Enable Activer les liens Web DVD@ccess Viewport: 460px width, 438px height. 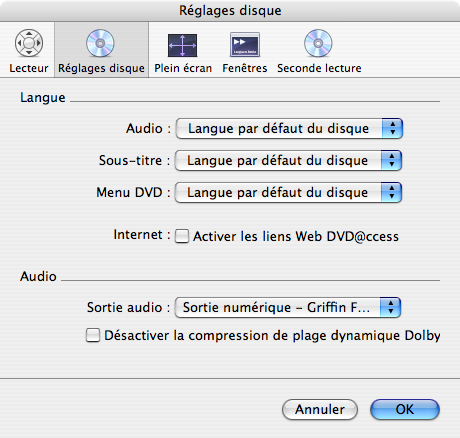182,236
